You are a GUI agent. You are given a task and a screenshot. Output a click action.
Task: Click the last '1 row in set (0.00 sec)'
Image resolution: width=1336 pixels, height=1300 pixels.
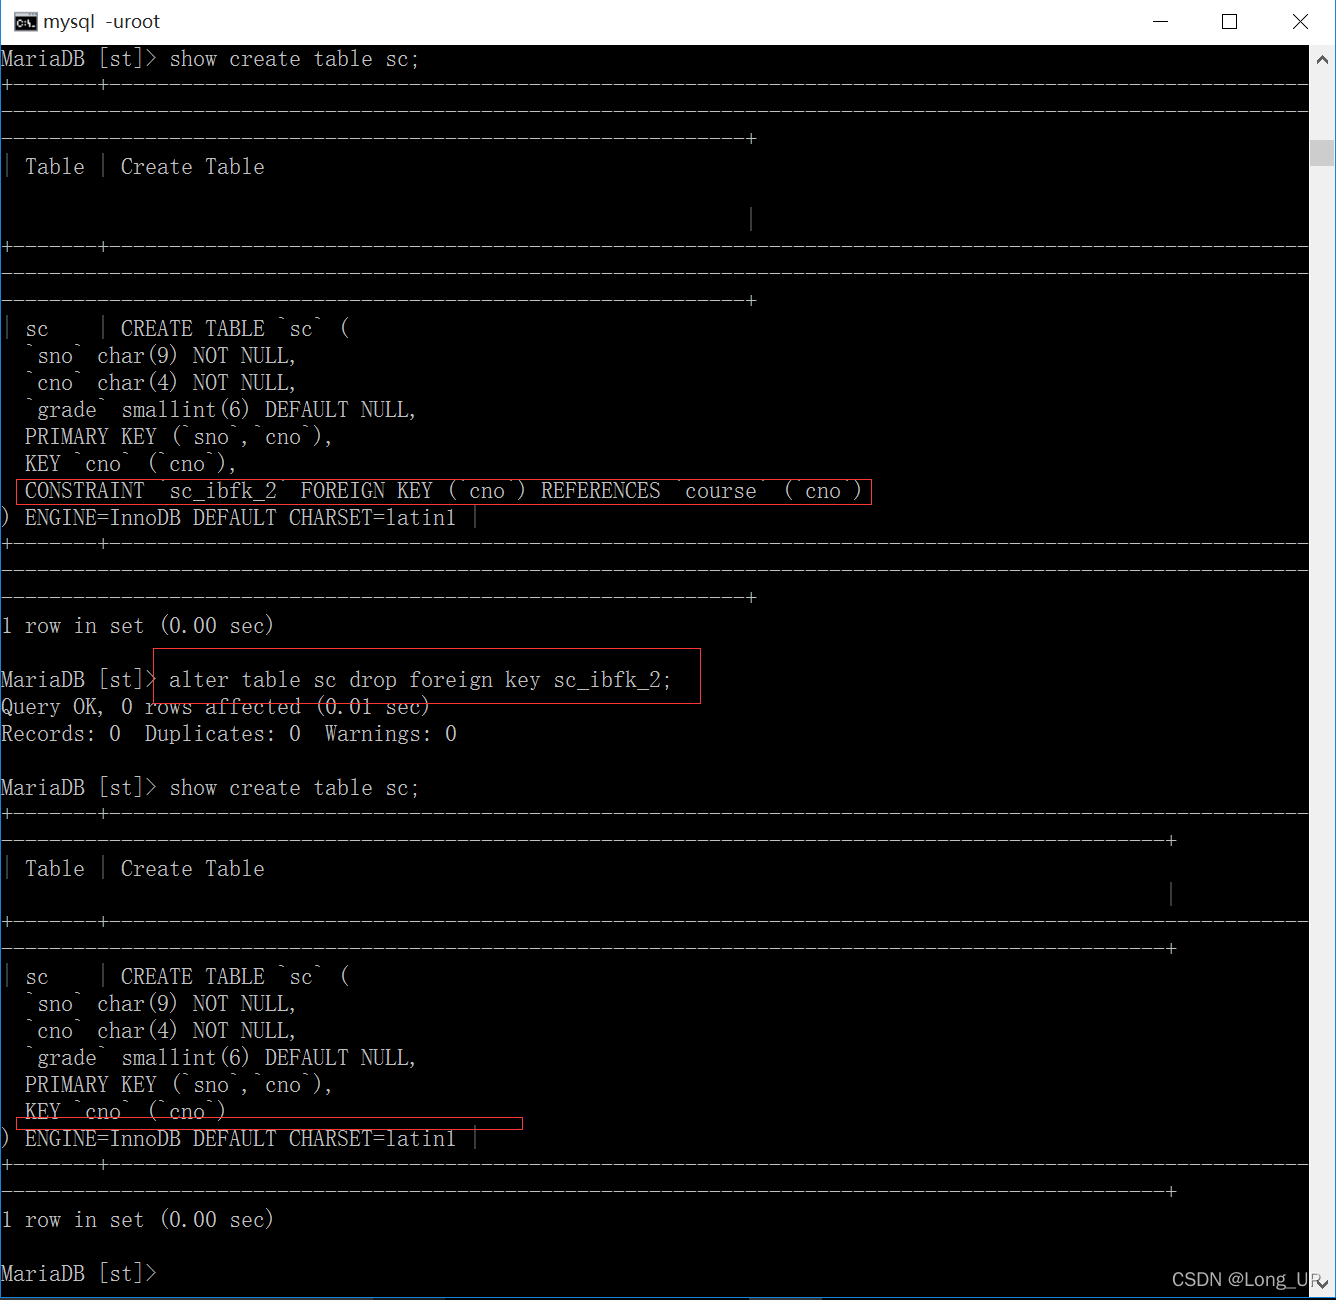[x=137, y=1220]
